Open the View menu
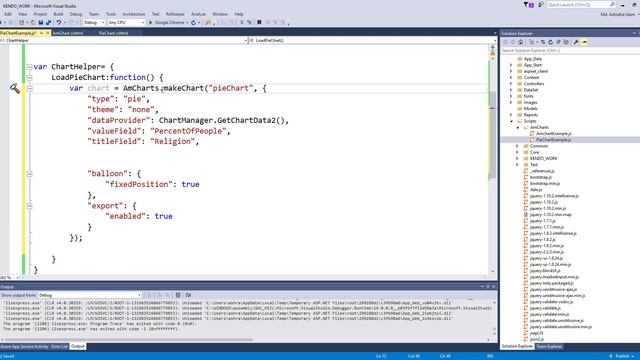Viewport: 640px width, 360px height. point(22,14)
